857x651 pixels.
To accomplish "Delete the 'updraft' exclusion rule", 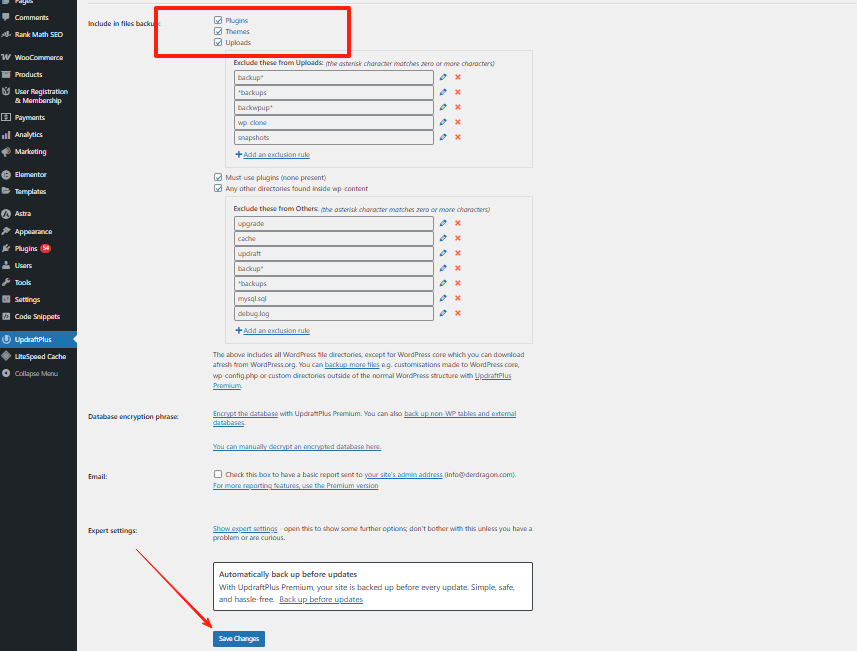I will [x=458, y=253].
